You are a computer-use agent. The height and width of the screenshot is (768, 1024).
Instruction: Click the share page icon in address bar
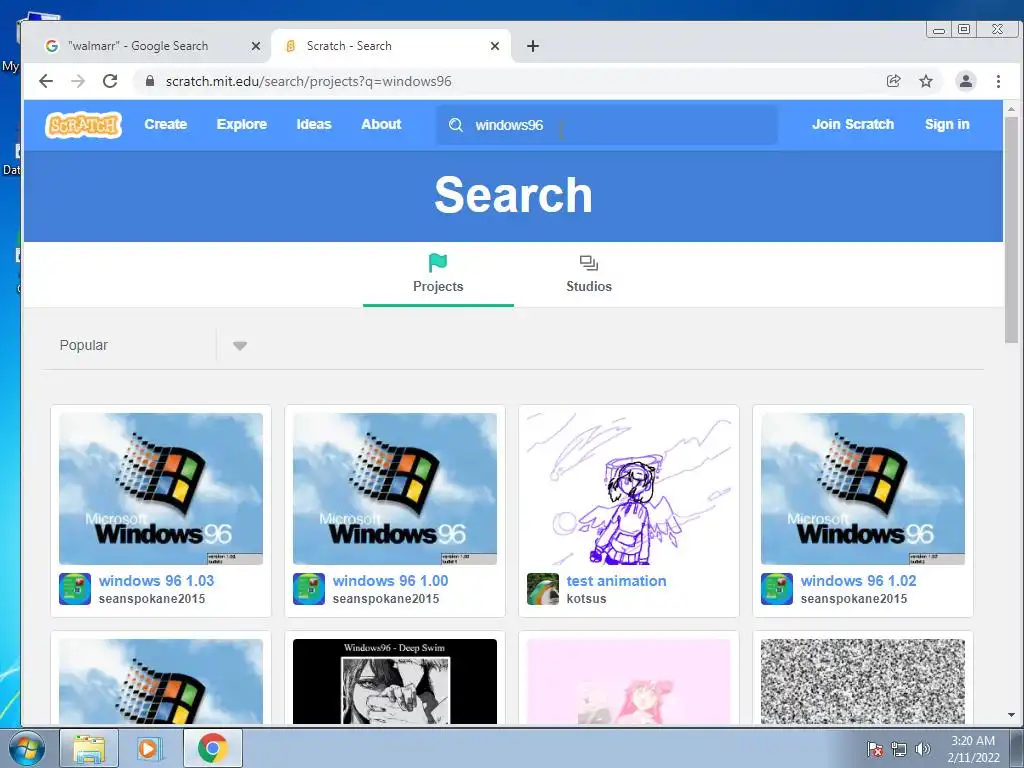pyautogui.click(x=893, y=81)
